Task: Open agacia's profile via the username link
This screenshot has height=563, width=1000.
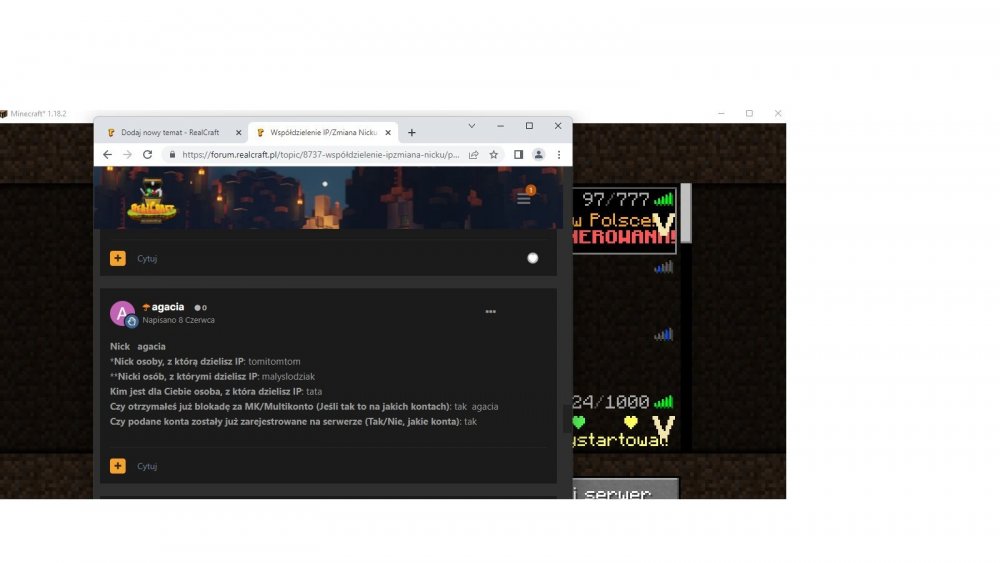Action: click(167, 307)
